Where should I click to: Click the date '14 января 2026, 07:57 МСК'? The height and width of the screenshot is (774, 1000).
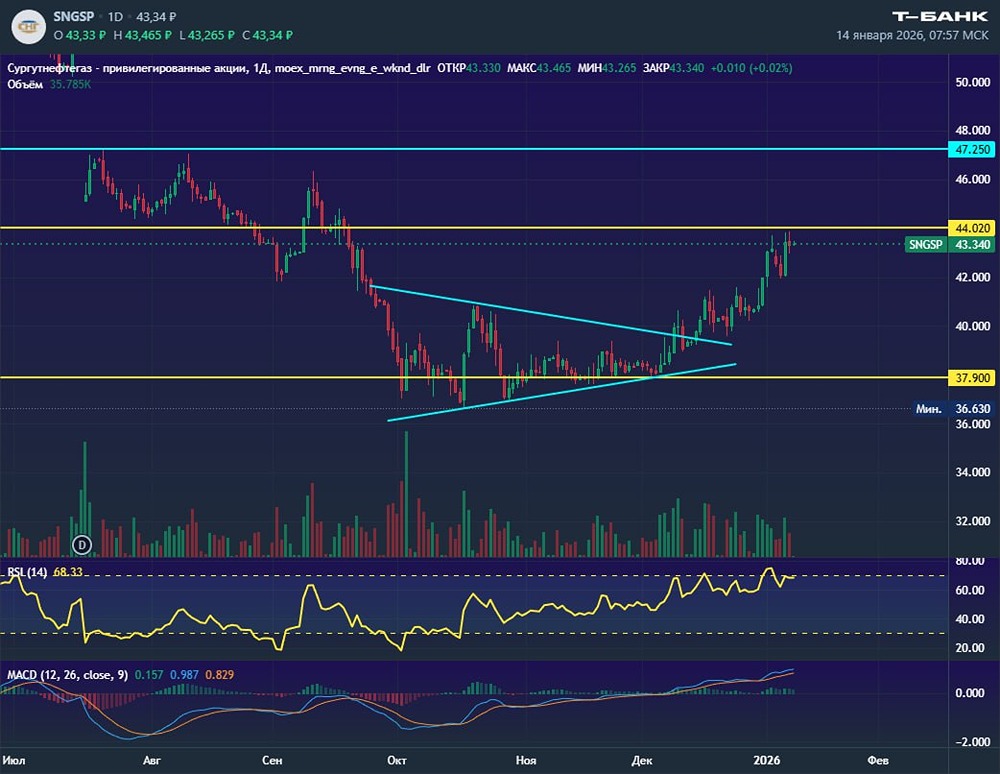[912, 35]
